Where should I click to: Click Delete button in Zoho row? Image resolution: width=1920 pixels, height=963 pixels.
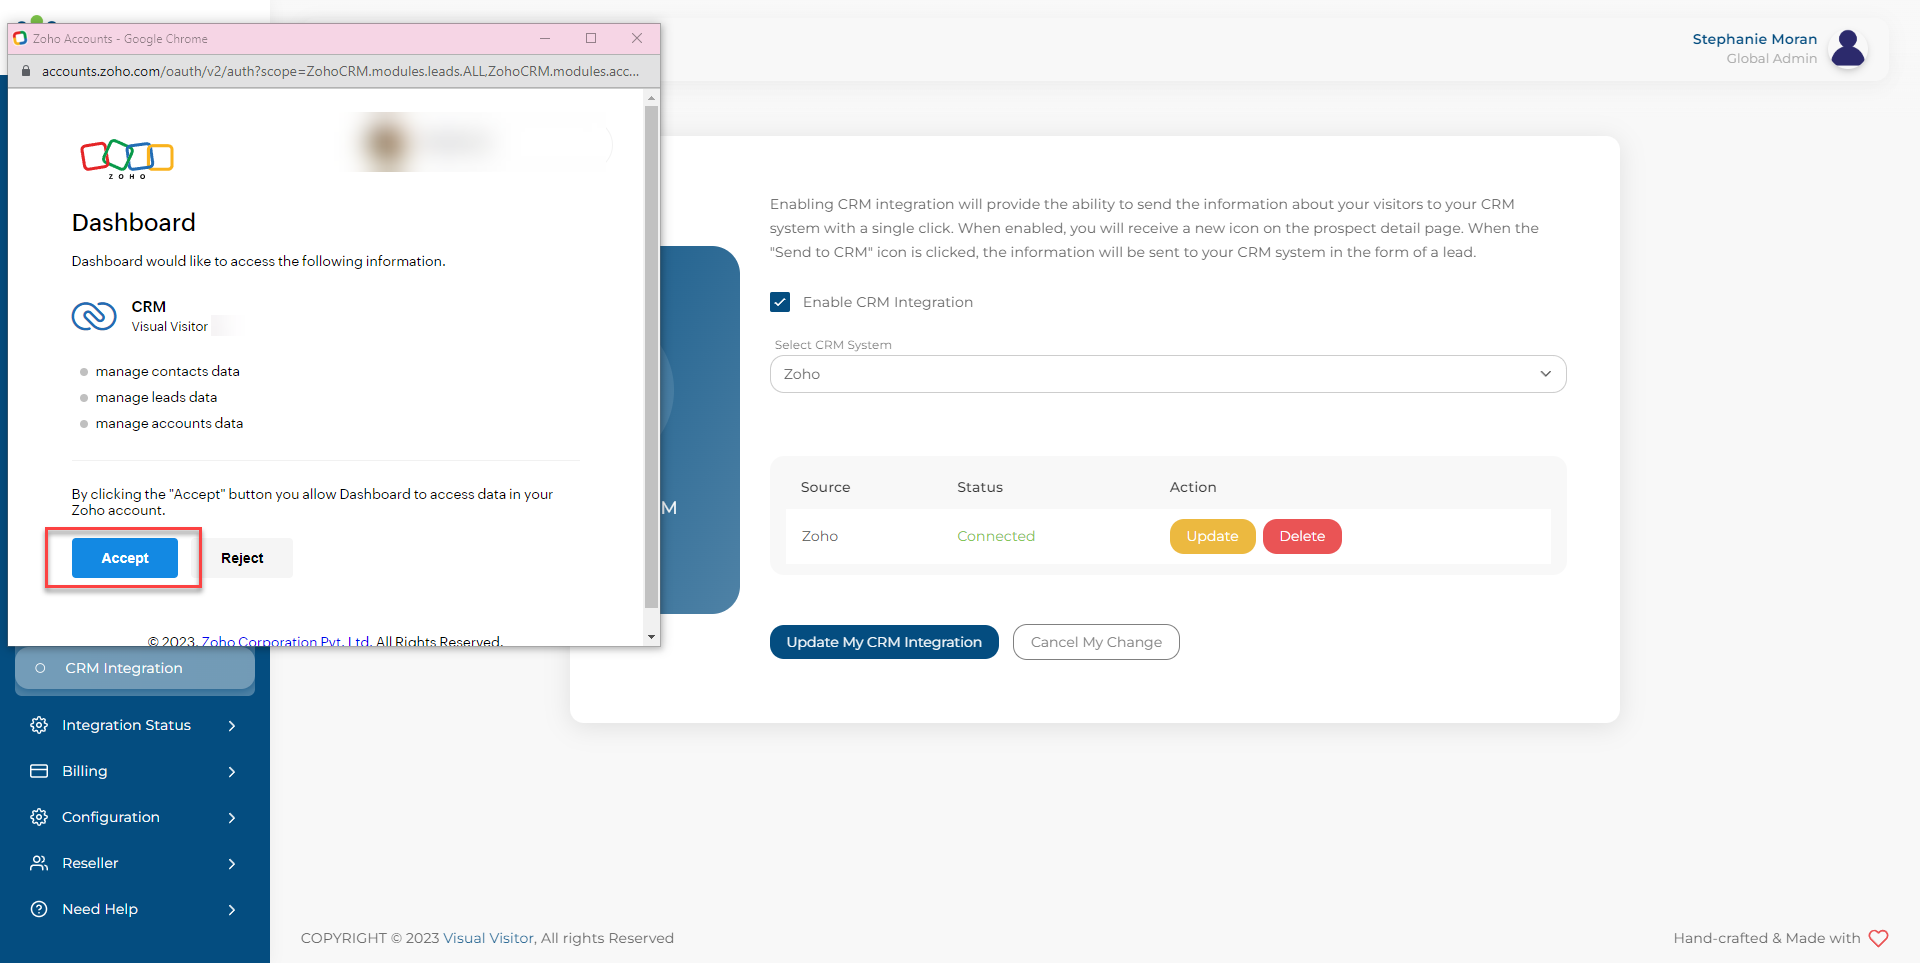(x=1302, y=536)
